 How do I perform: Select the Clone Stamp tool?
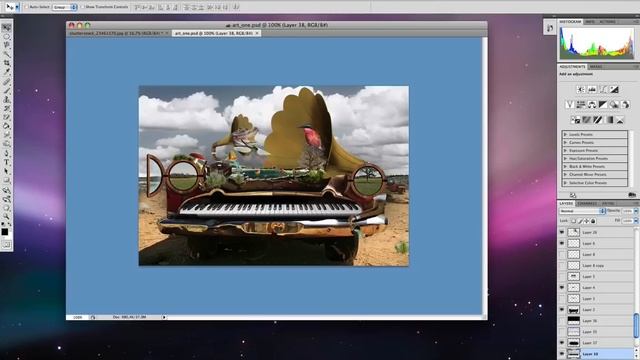coord(7,100)
